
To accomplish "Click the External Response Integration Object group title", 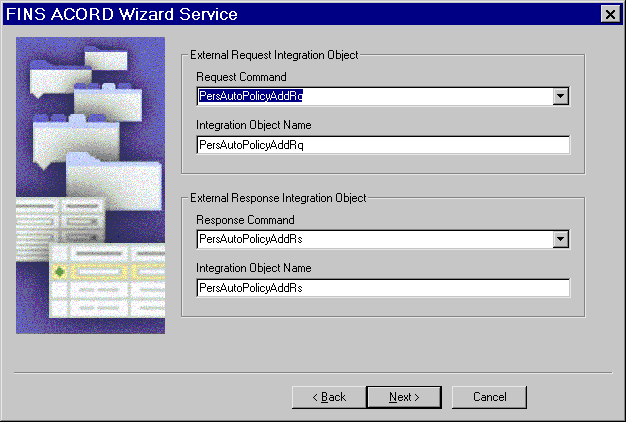I will 278,198.
